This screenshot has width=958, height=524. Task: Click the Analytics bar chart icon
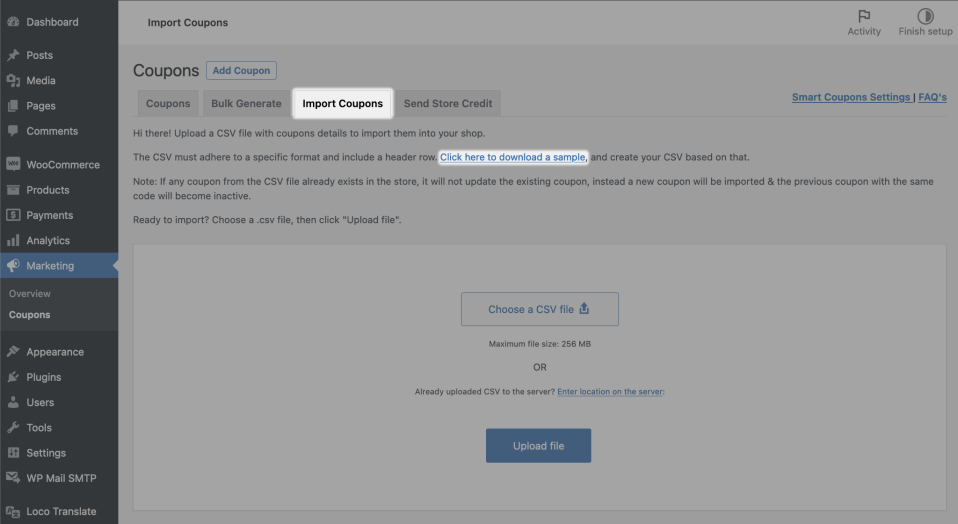pos(13,240)
